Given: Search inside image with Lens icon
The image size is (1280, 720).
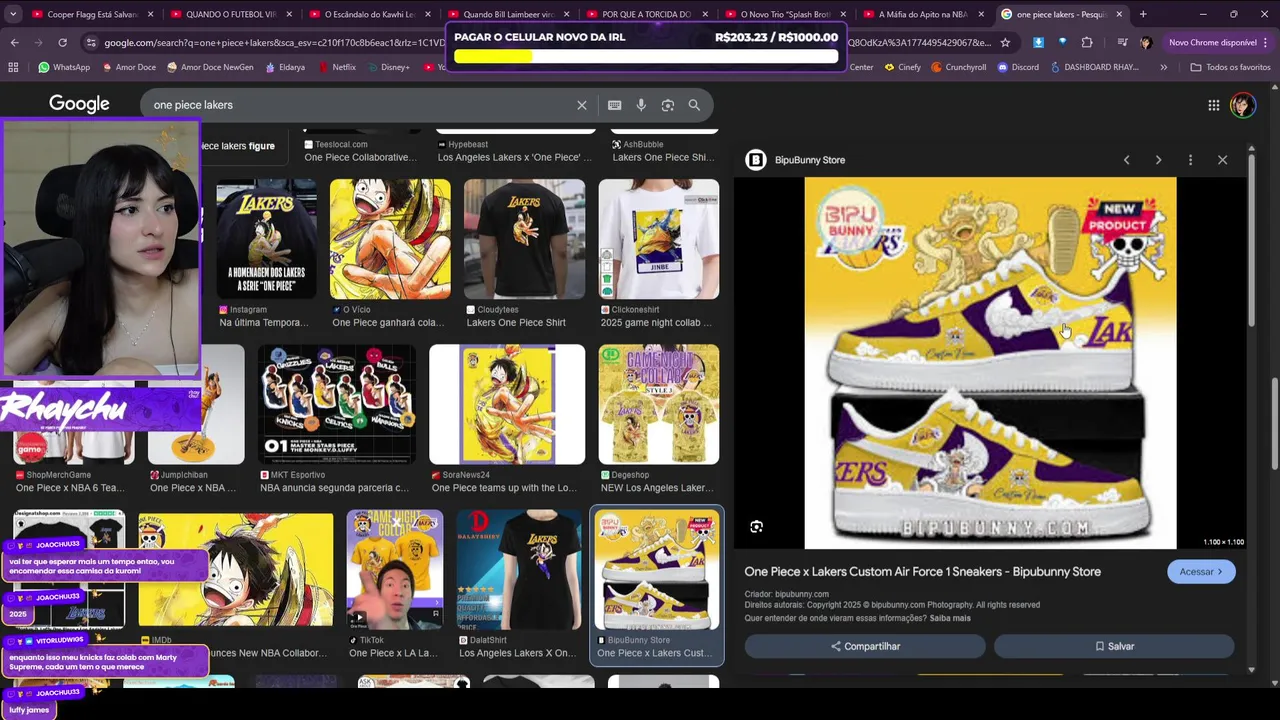Looking at the screenshot, I should (x=757, y=527).
